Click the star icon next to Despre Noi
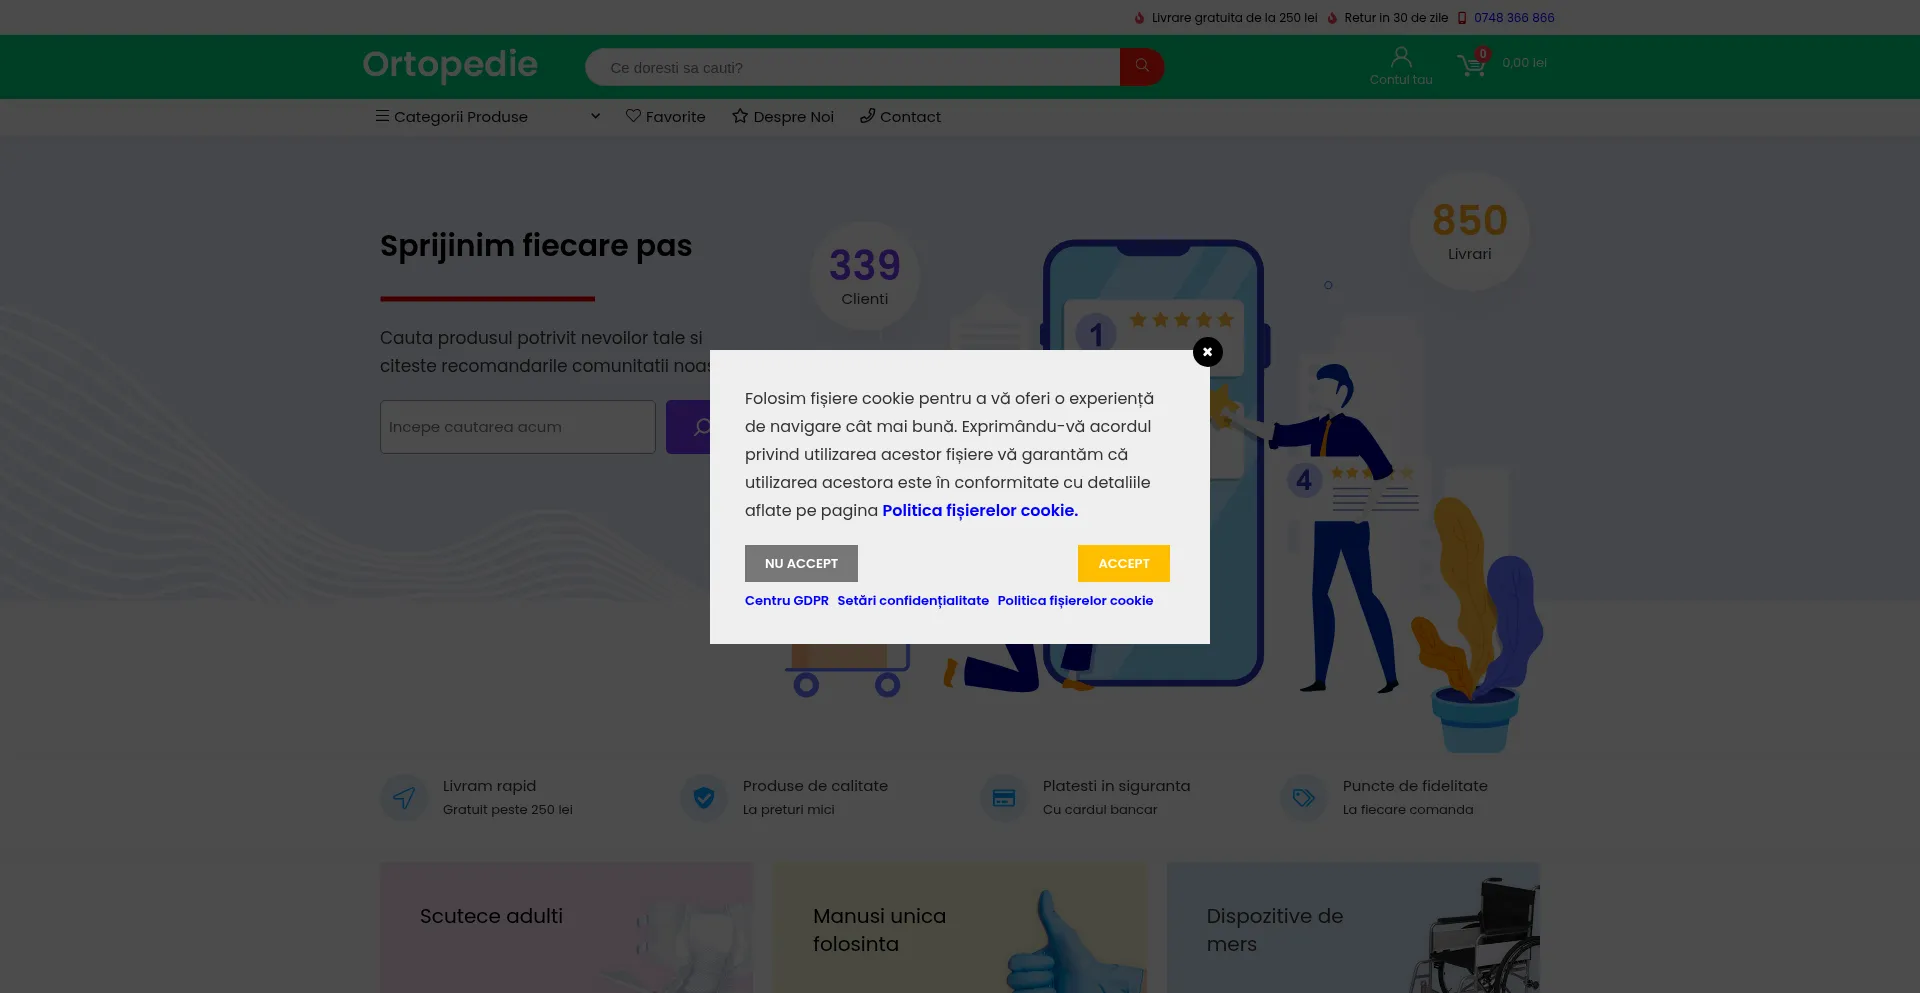 coord(739,116)
